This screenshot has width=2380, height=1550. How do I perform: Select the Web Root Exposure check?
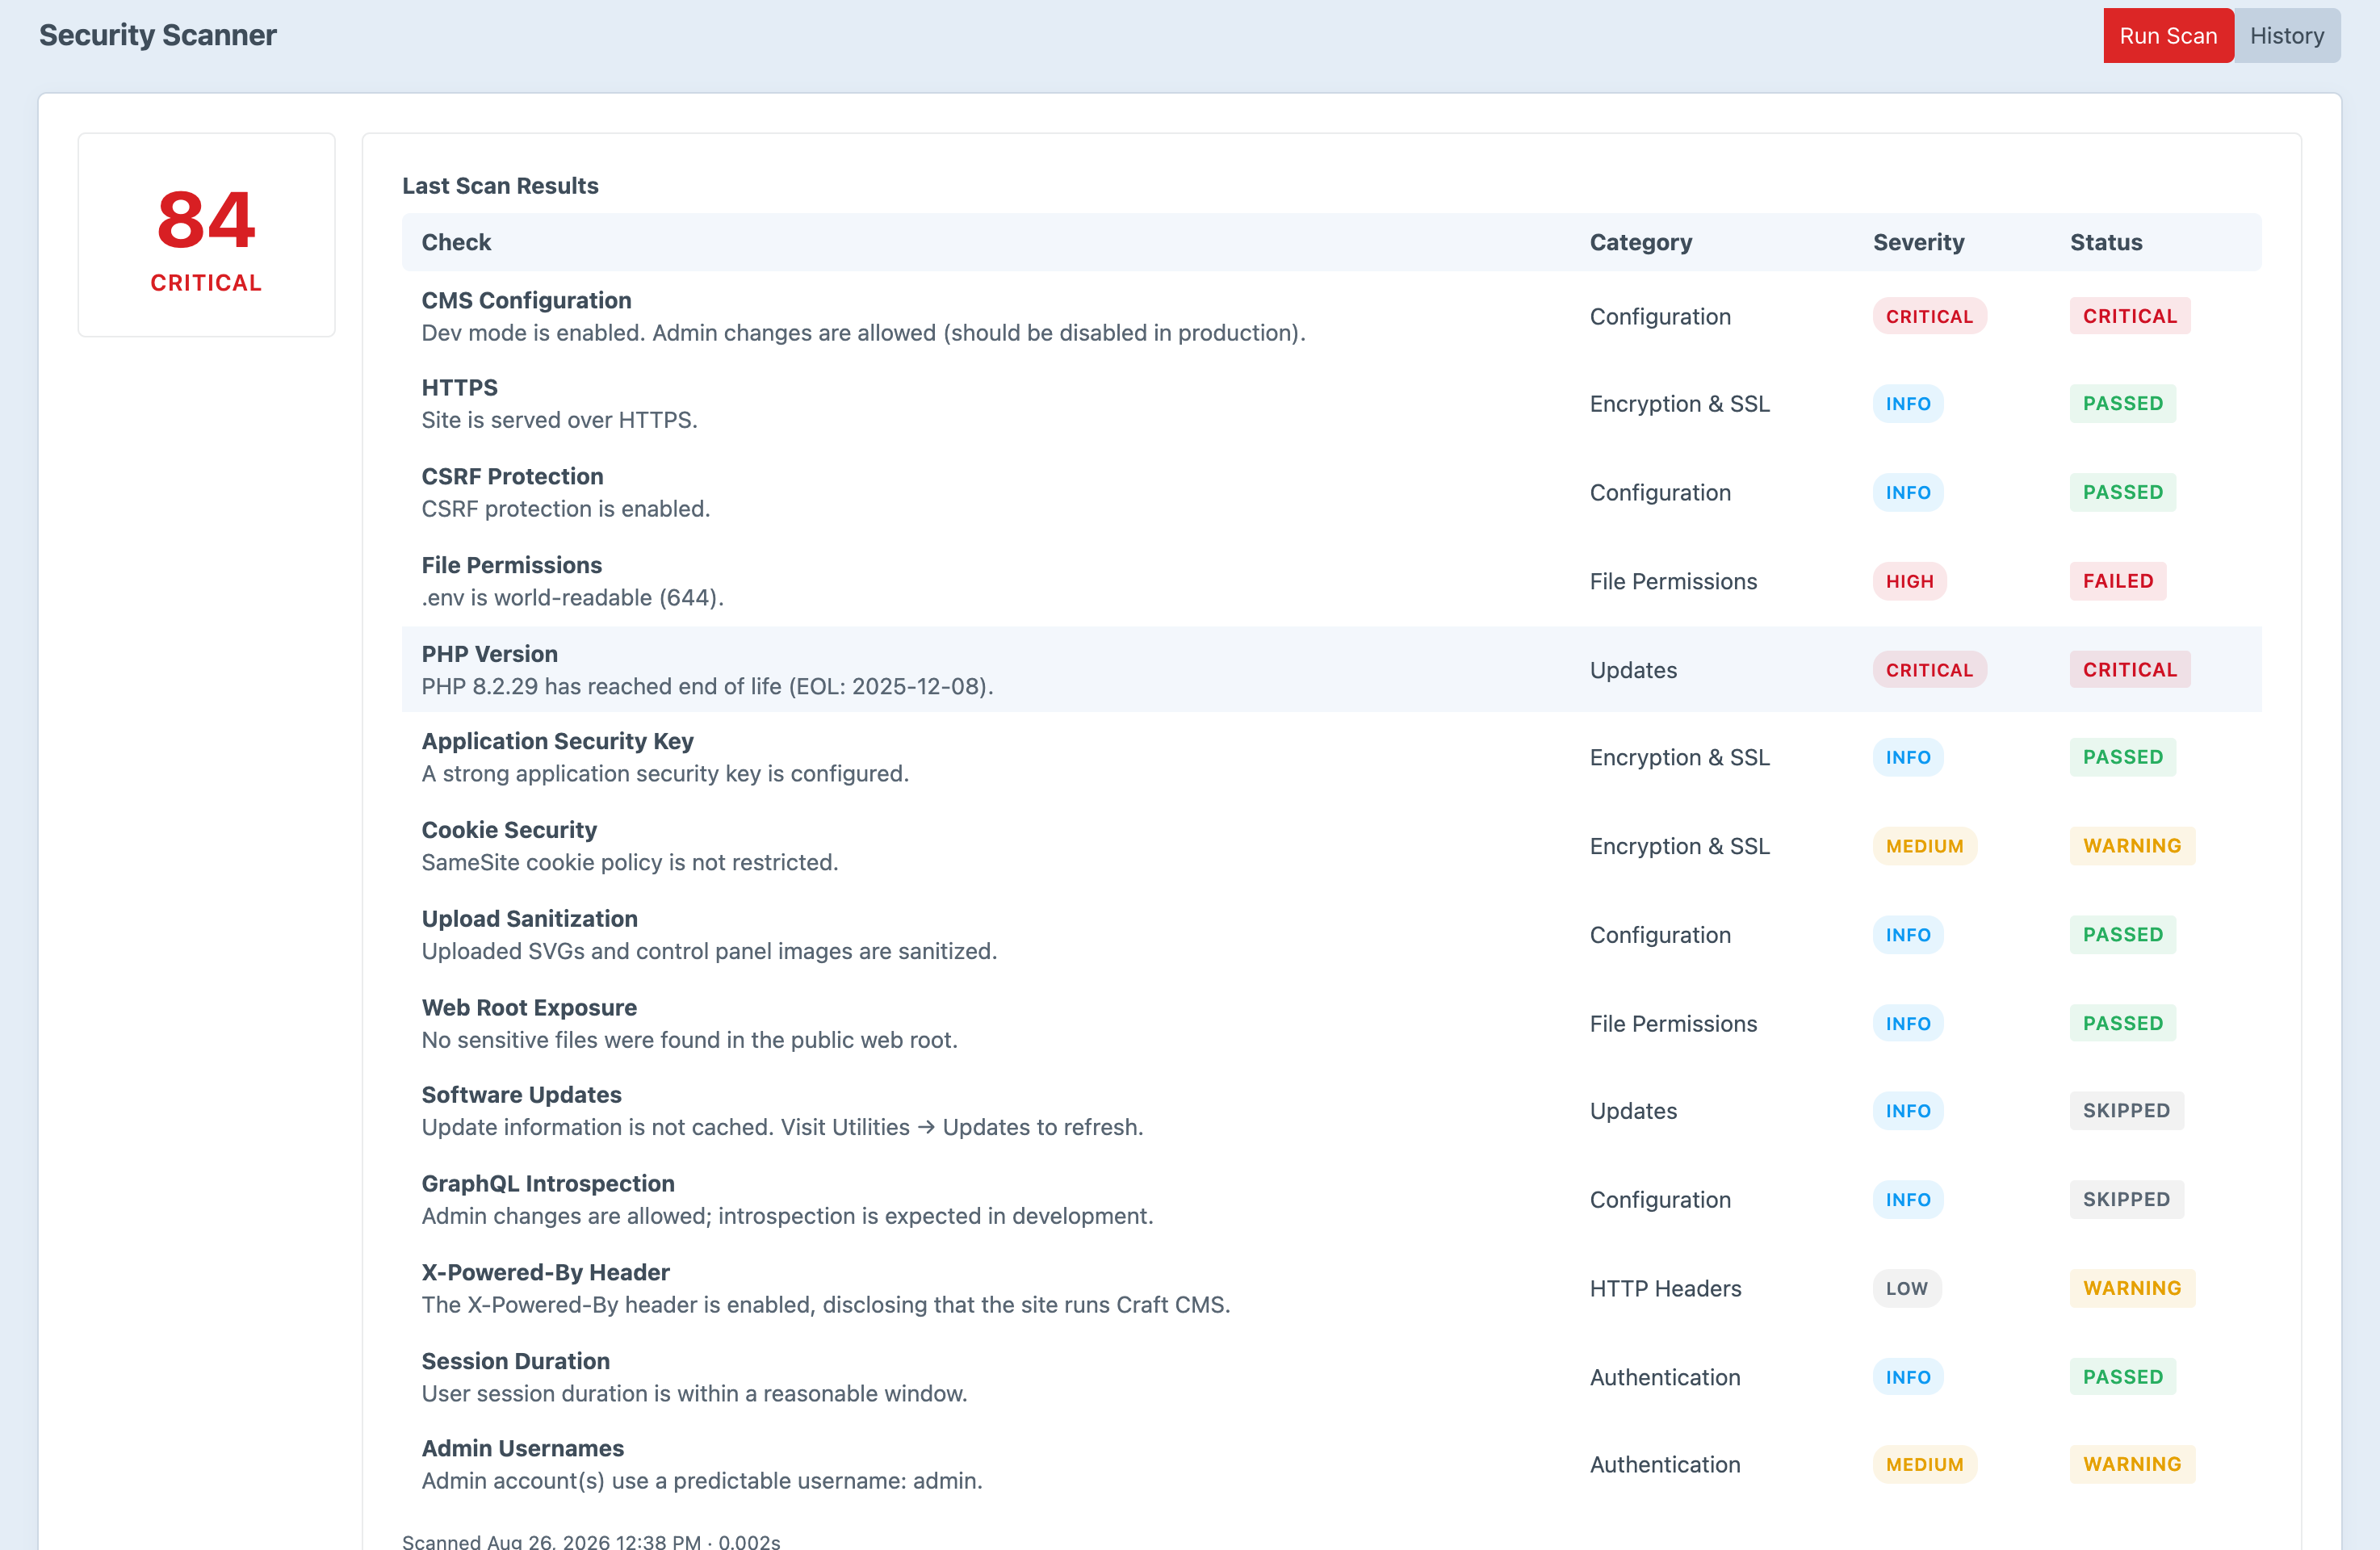[529, 1007]
